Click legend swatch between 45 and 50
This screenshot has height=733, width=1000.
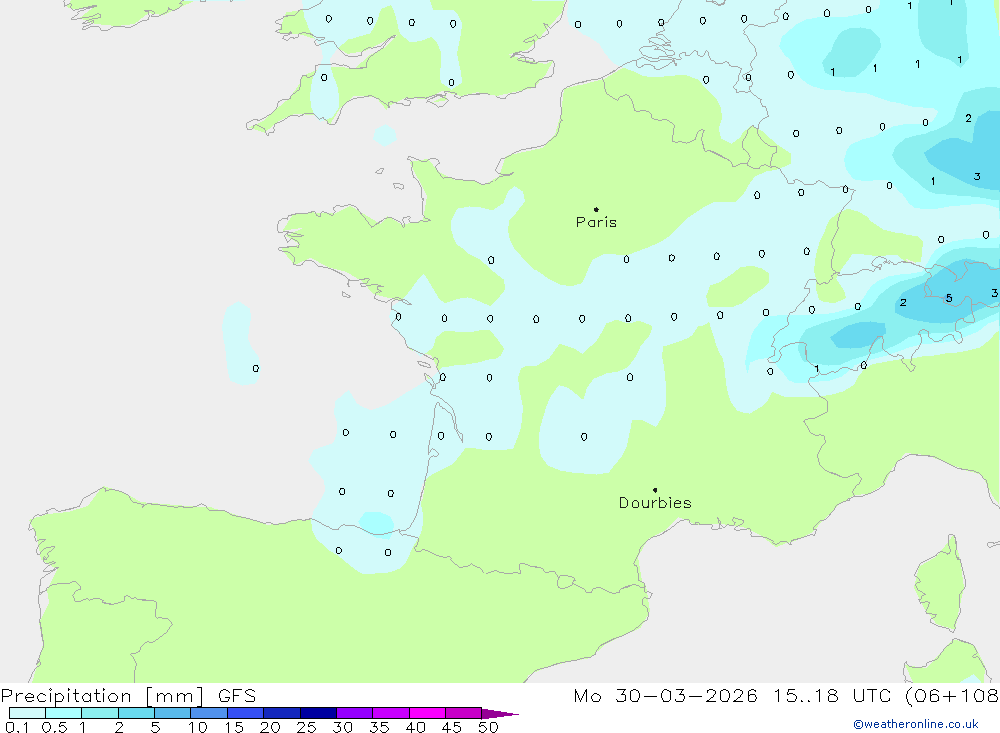coord(463,713)
